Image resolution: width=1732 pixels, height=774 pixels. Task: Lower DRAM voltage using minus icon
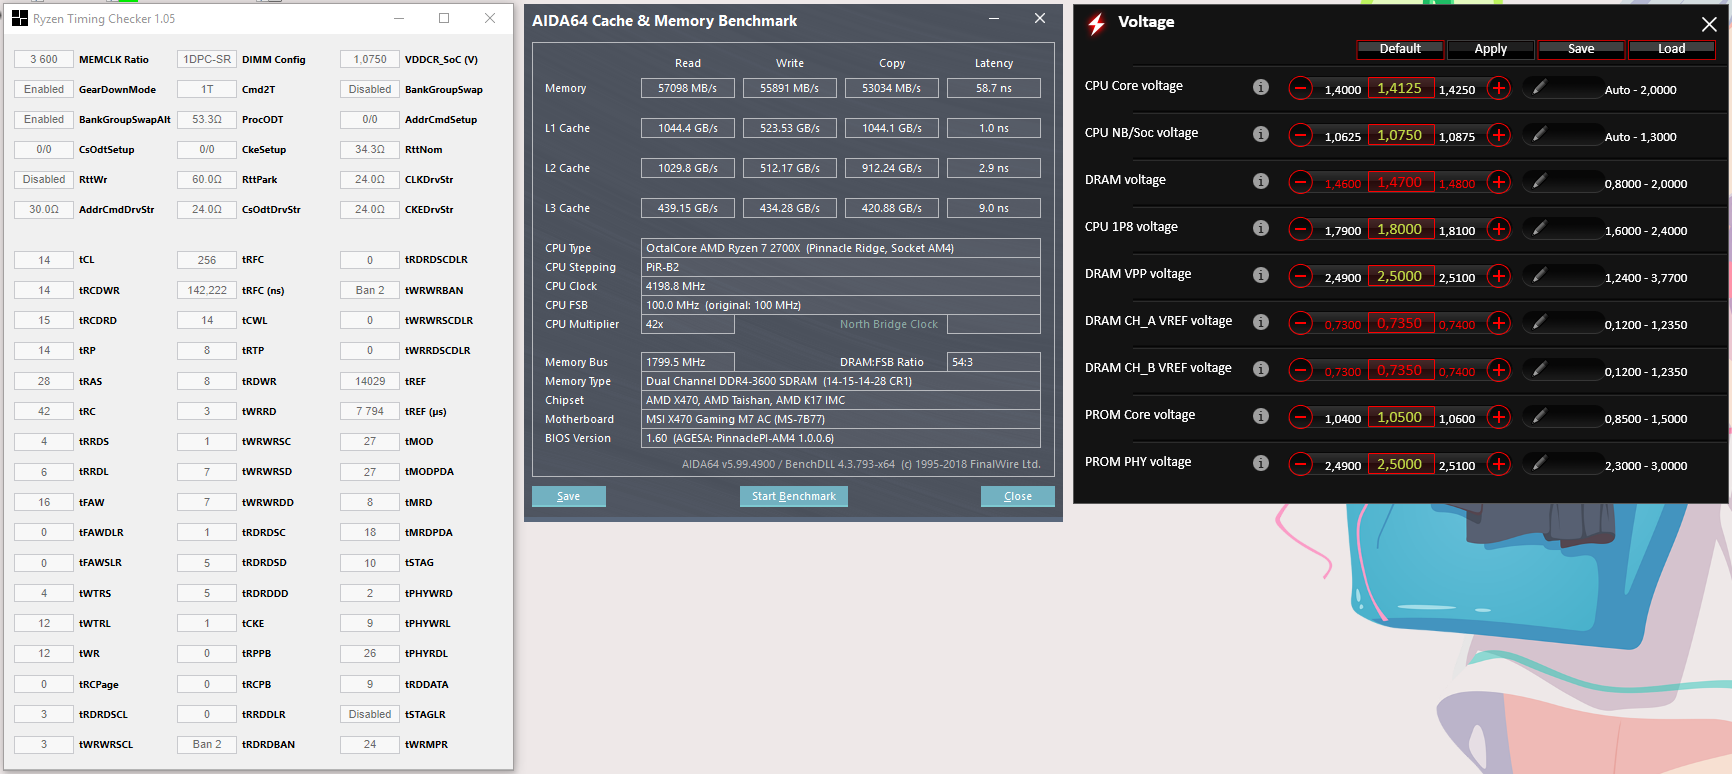pos(1300,183)
